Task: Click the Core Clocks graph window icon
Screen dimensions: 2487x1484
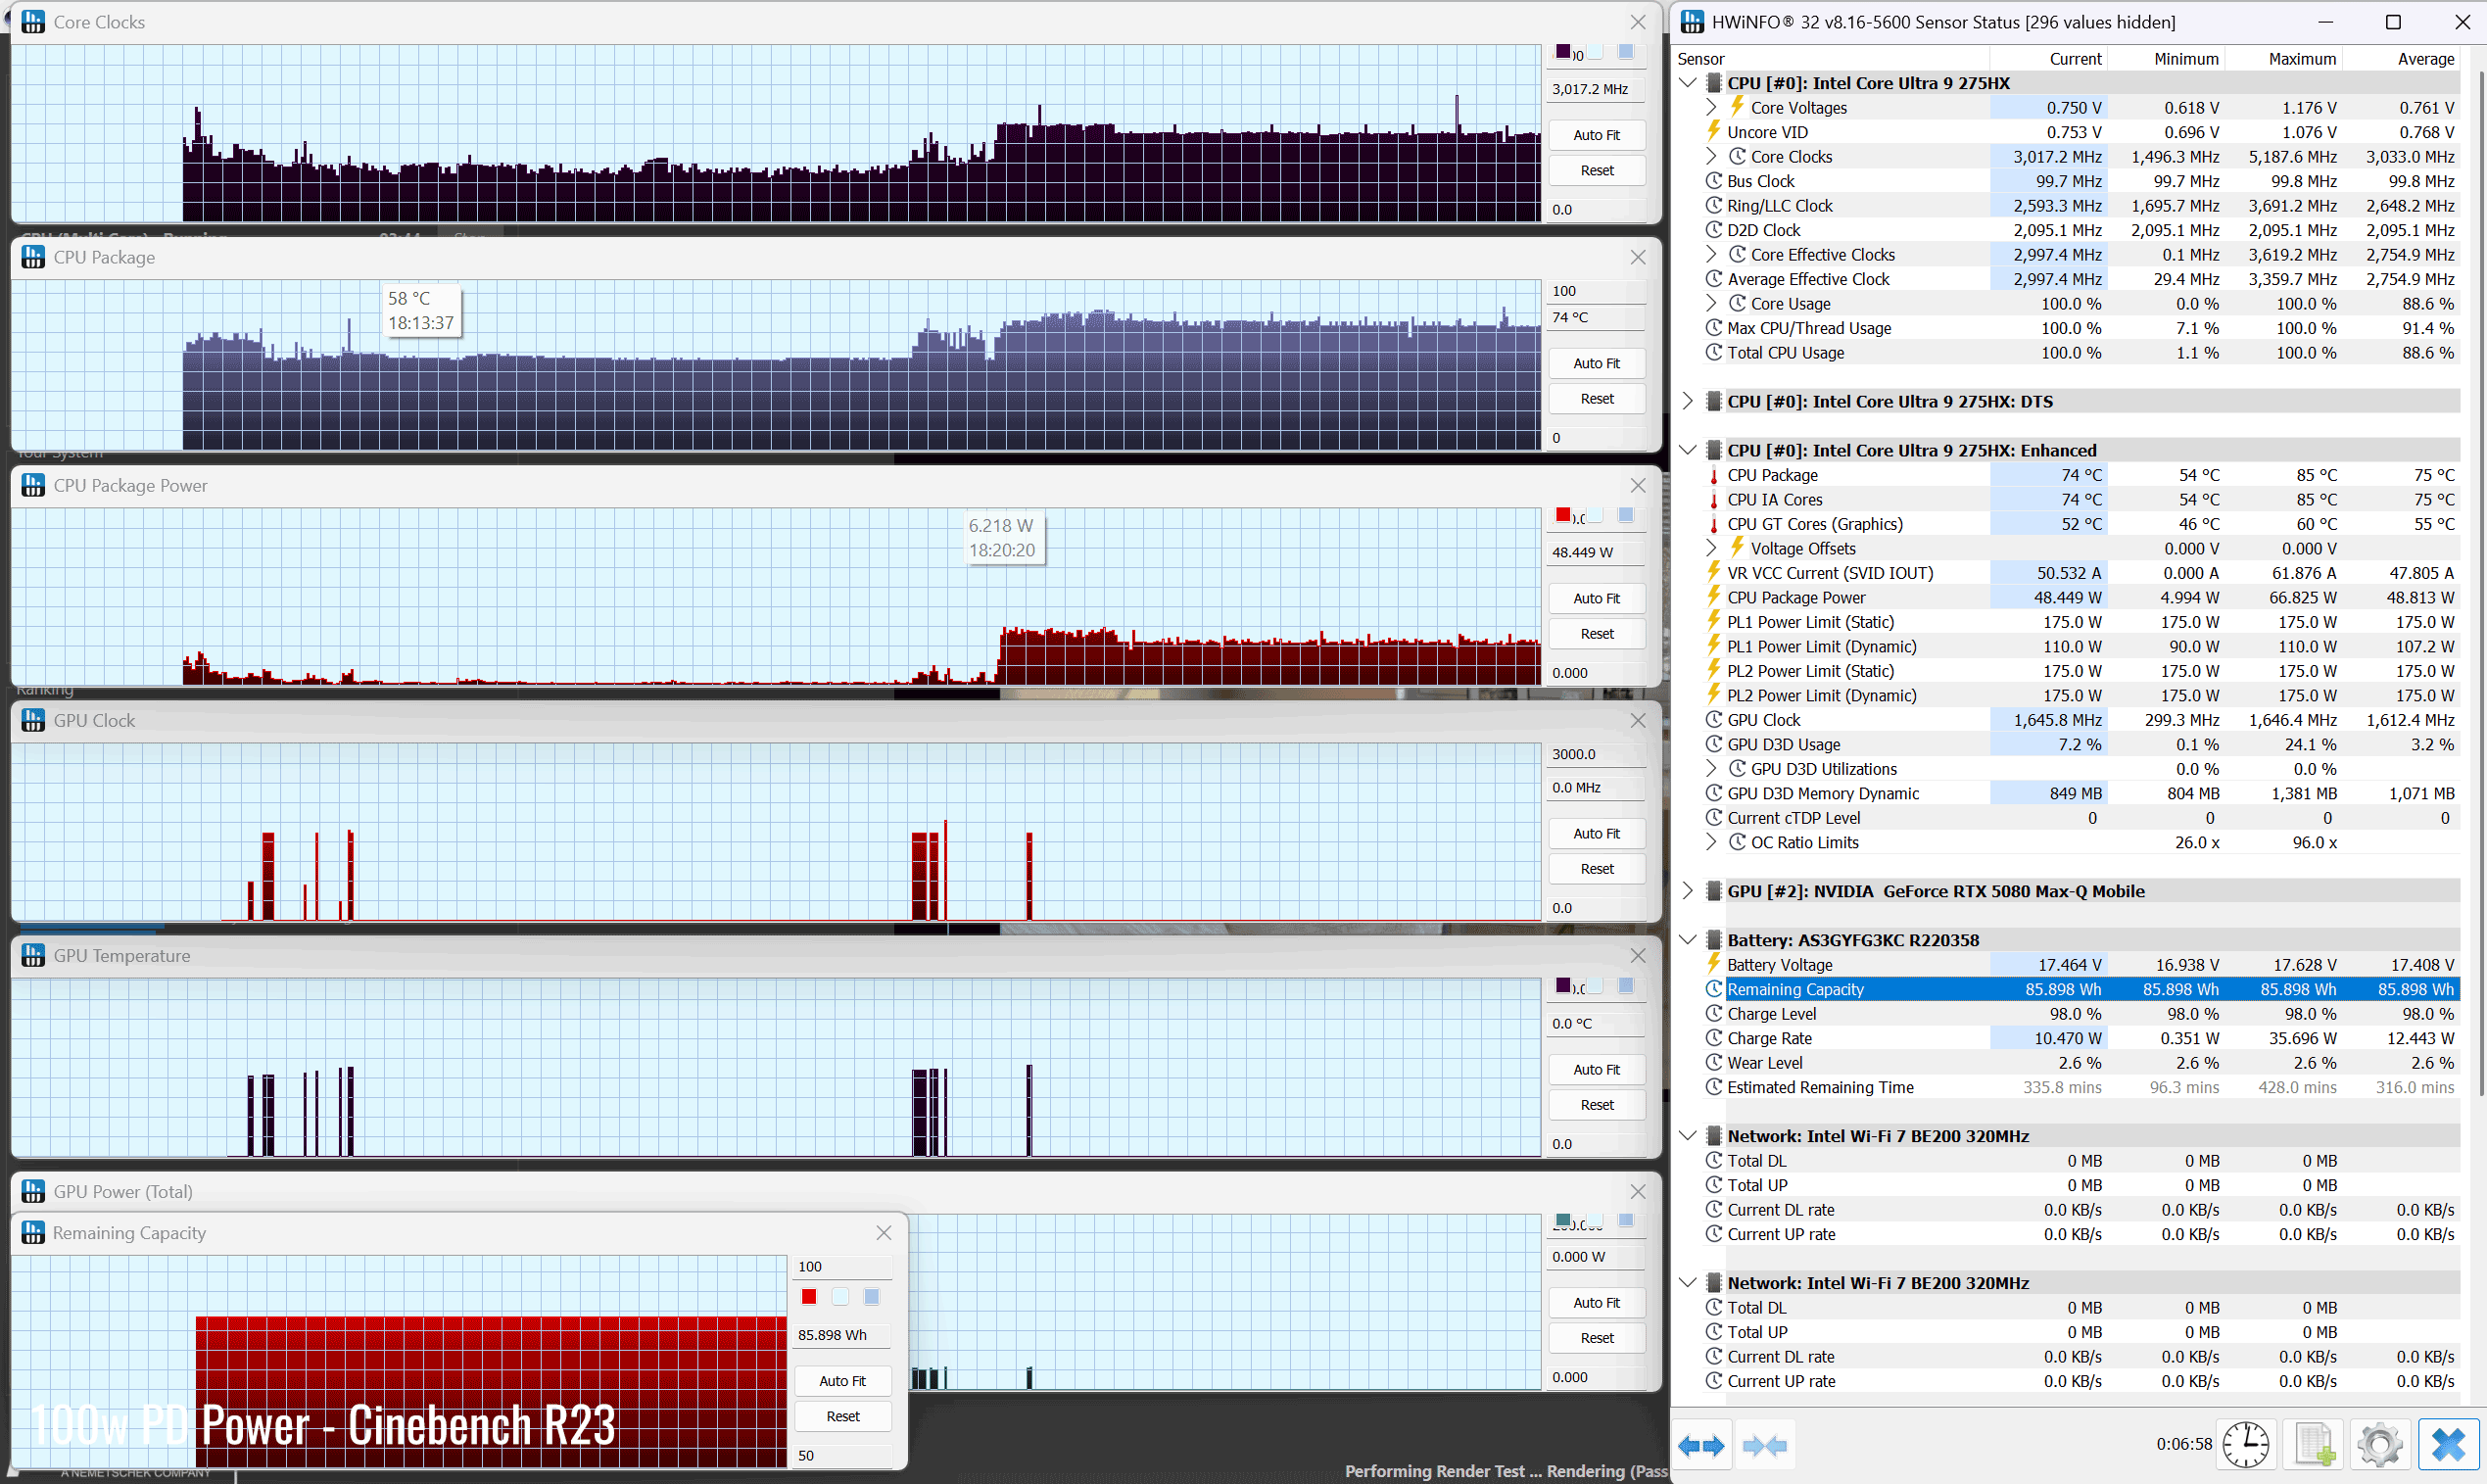Action: (33, 22)
